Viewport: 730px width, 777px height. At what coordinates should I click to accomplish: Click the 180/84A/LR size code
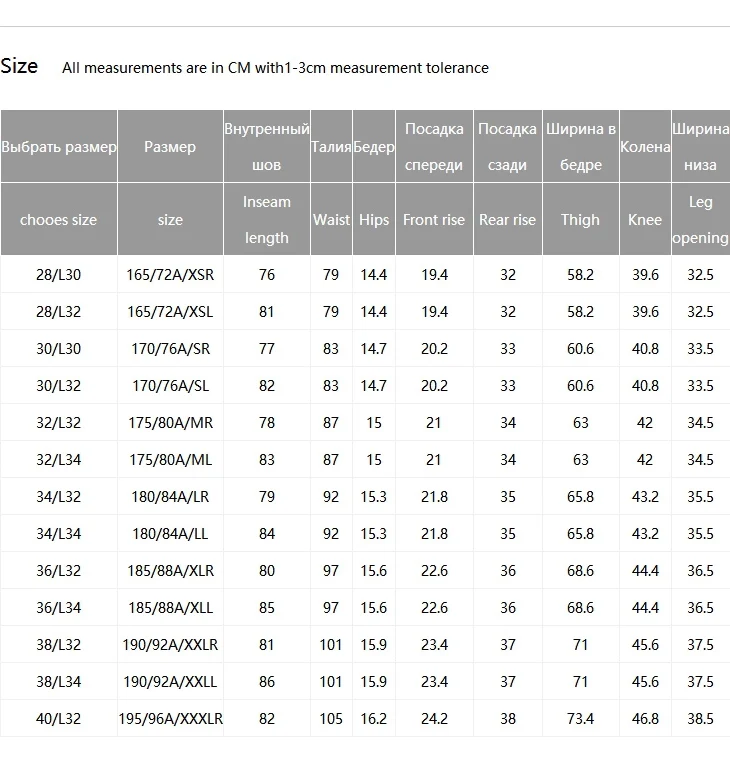pos(170,497)
